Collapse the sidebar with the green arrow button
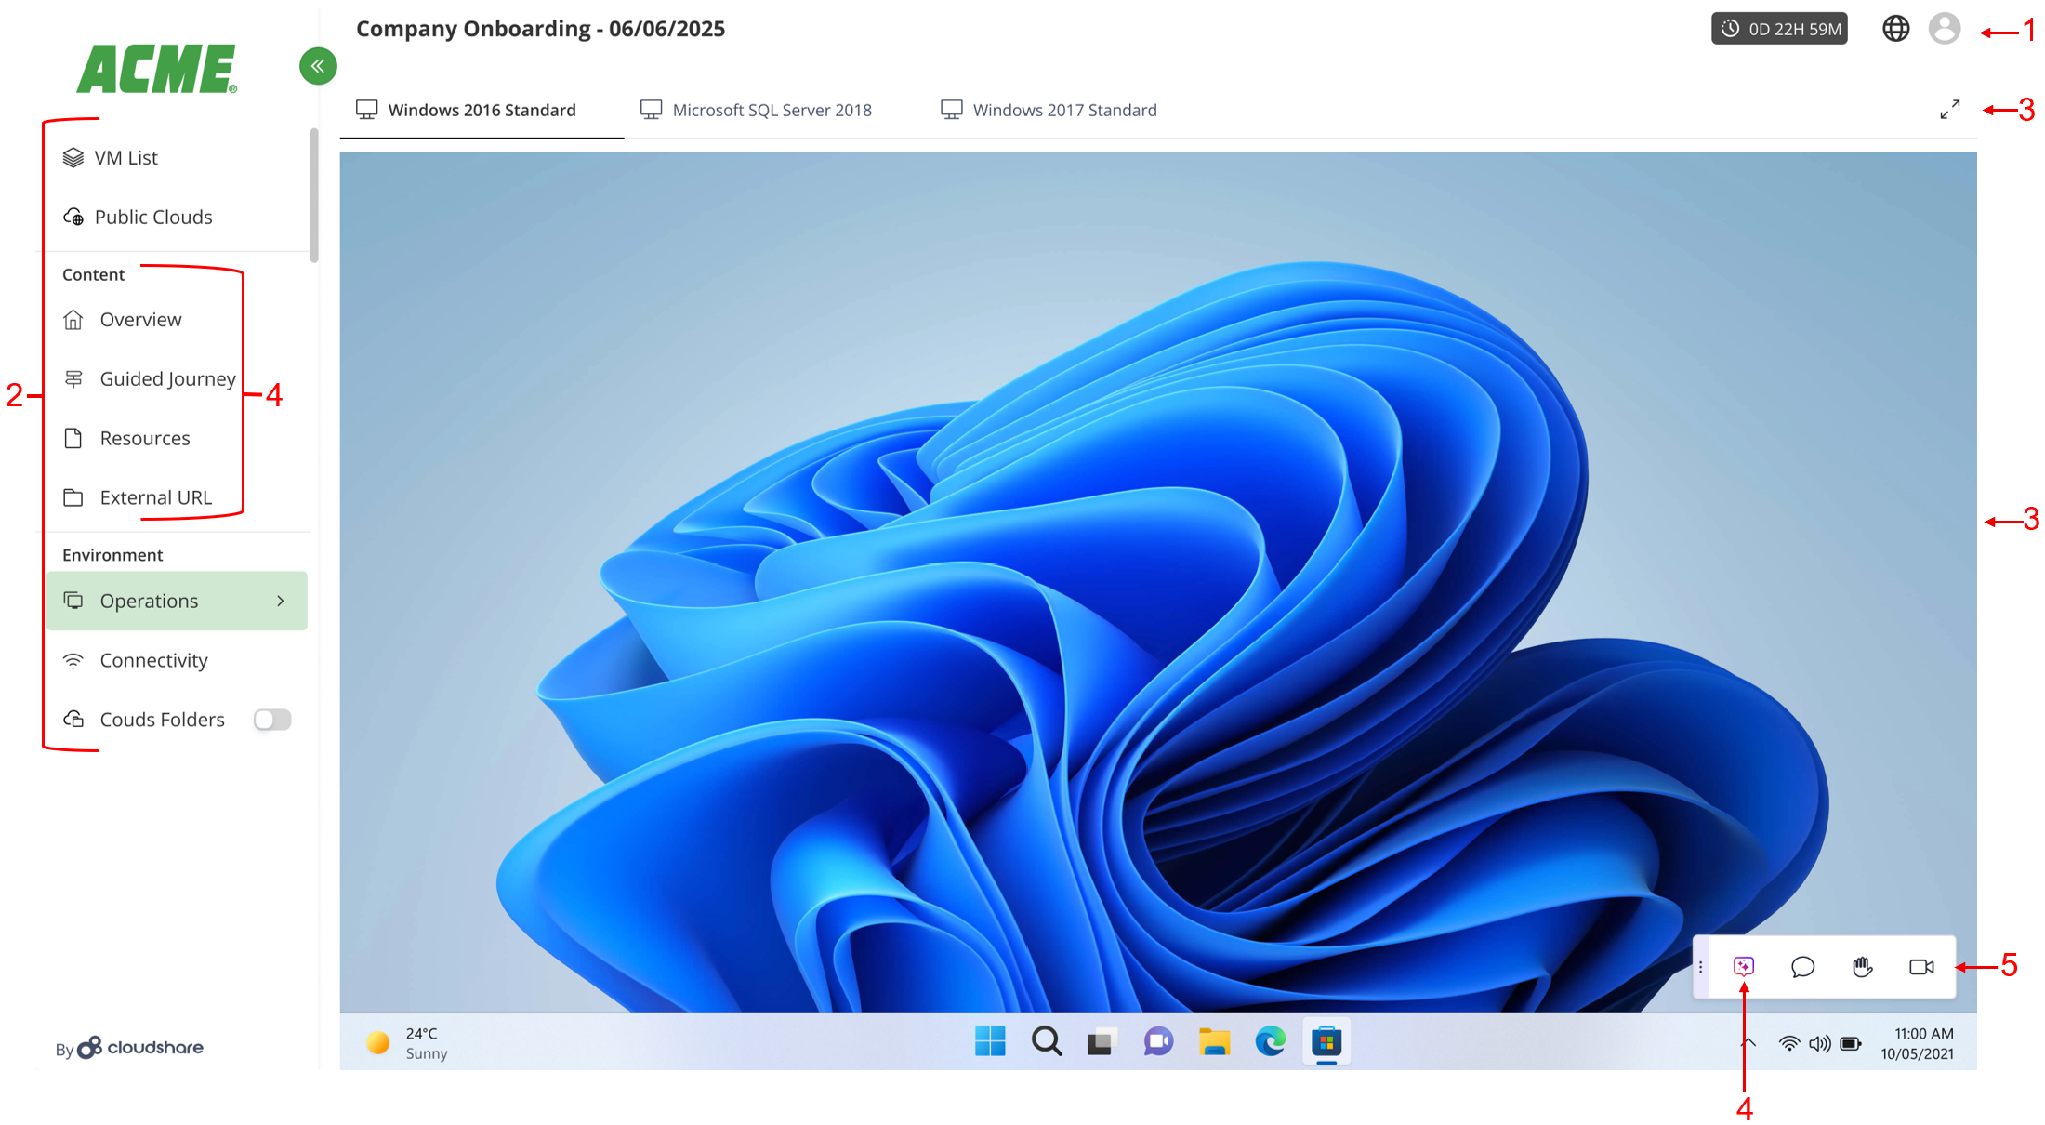The height and width of the screenshot is (1125, 2045). click(x=317, y=66)
